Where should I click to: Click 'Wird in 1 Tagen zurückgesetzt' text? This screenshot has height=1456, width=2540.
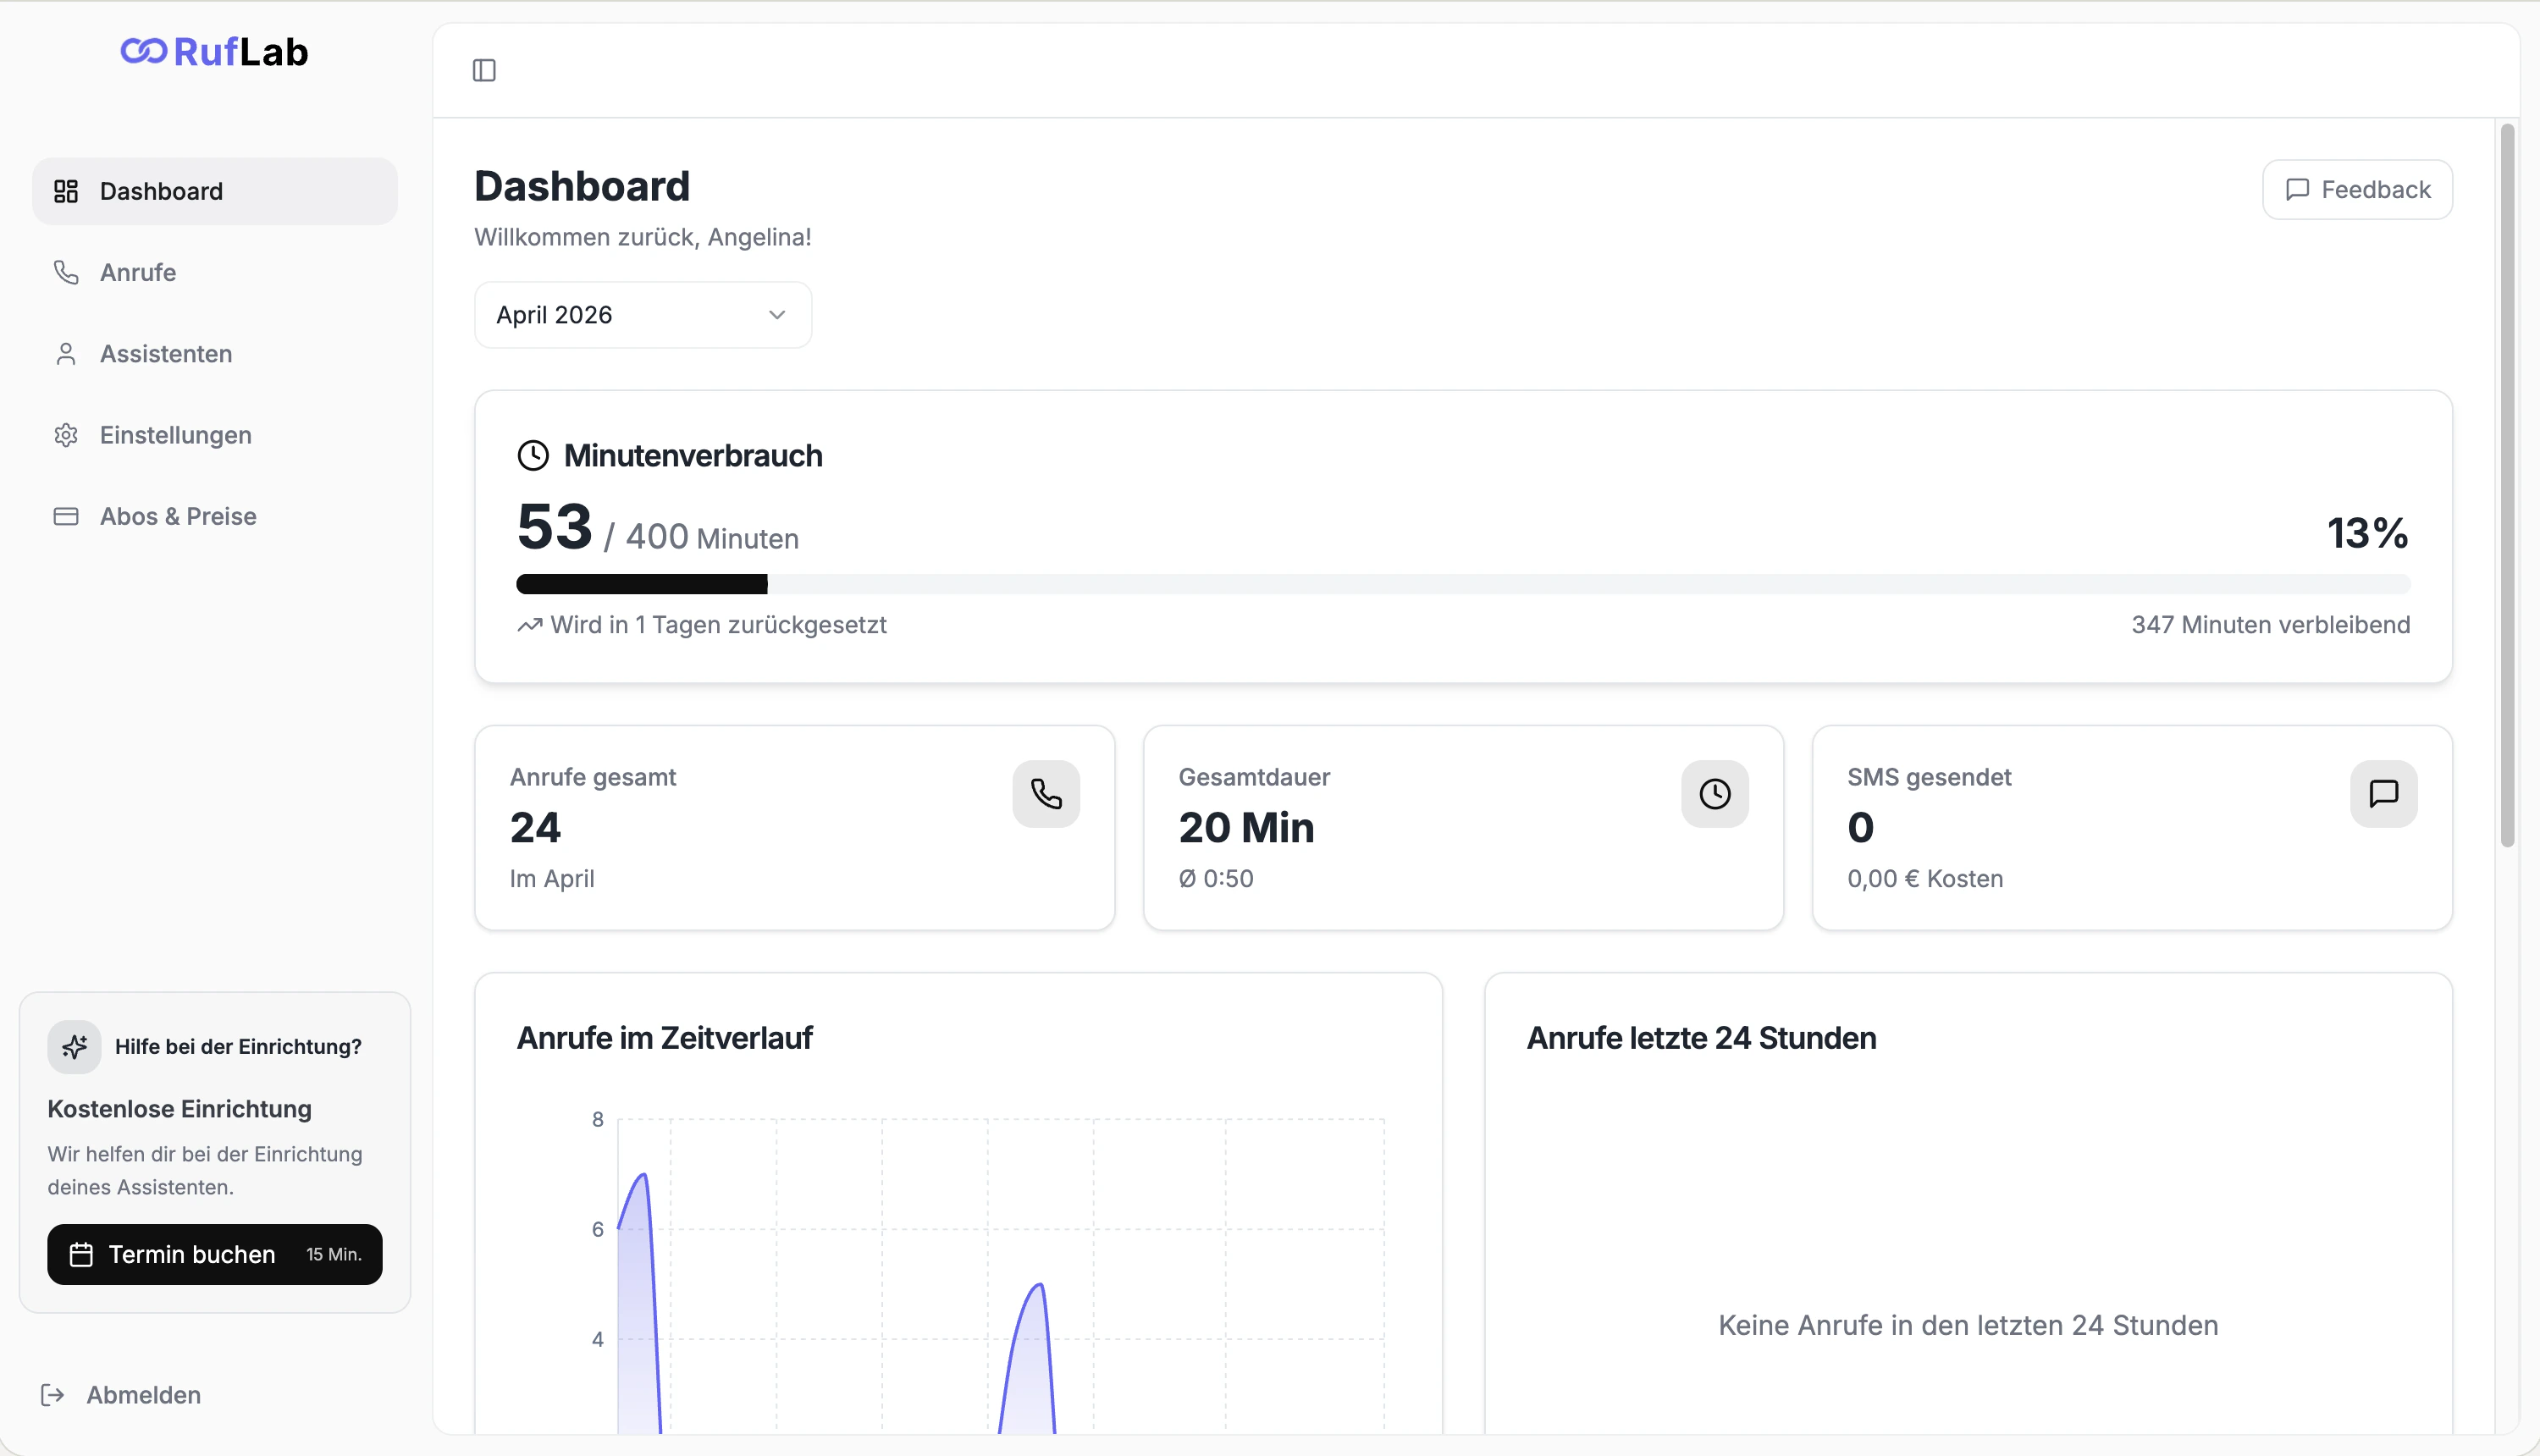(x=718, y=625)
